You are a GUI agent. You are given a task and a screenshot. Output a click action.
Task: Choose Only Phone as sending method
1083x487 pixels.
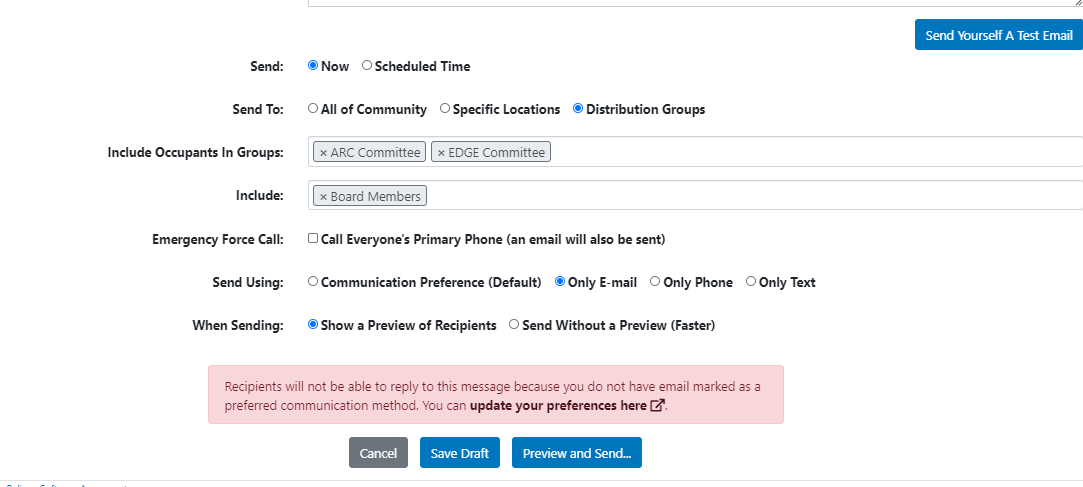pyautogui.click(x=655, y=281)
